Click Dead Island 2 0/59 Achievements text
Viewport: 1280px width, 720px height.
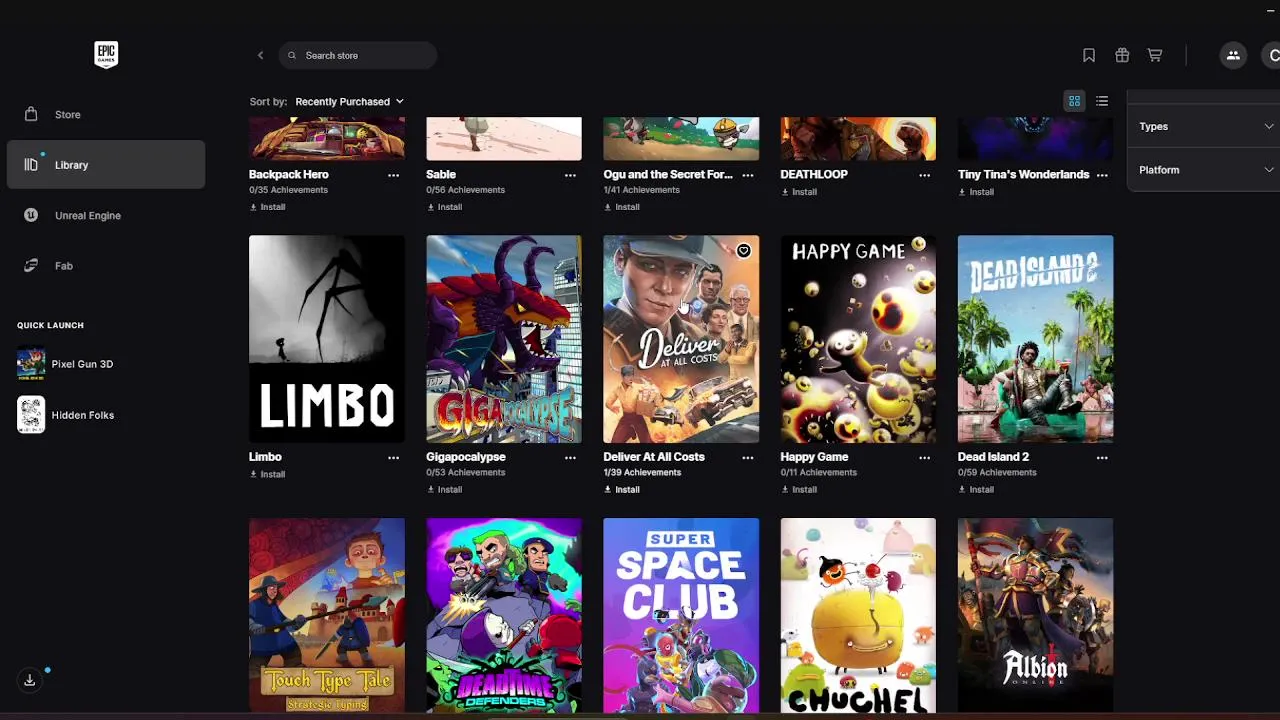(997, 472)
